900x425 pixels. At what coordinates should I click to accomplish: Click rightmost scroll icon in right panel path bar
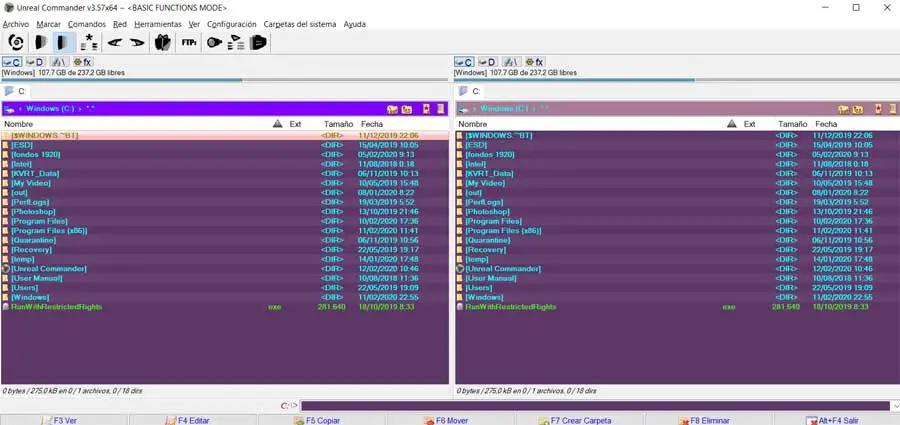893,109
